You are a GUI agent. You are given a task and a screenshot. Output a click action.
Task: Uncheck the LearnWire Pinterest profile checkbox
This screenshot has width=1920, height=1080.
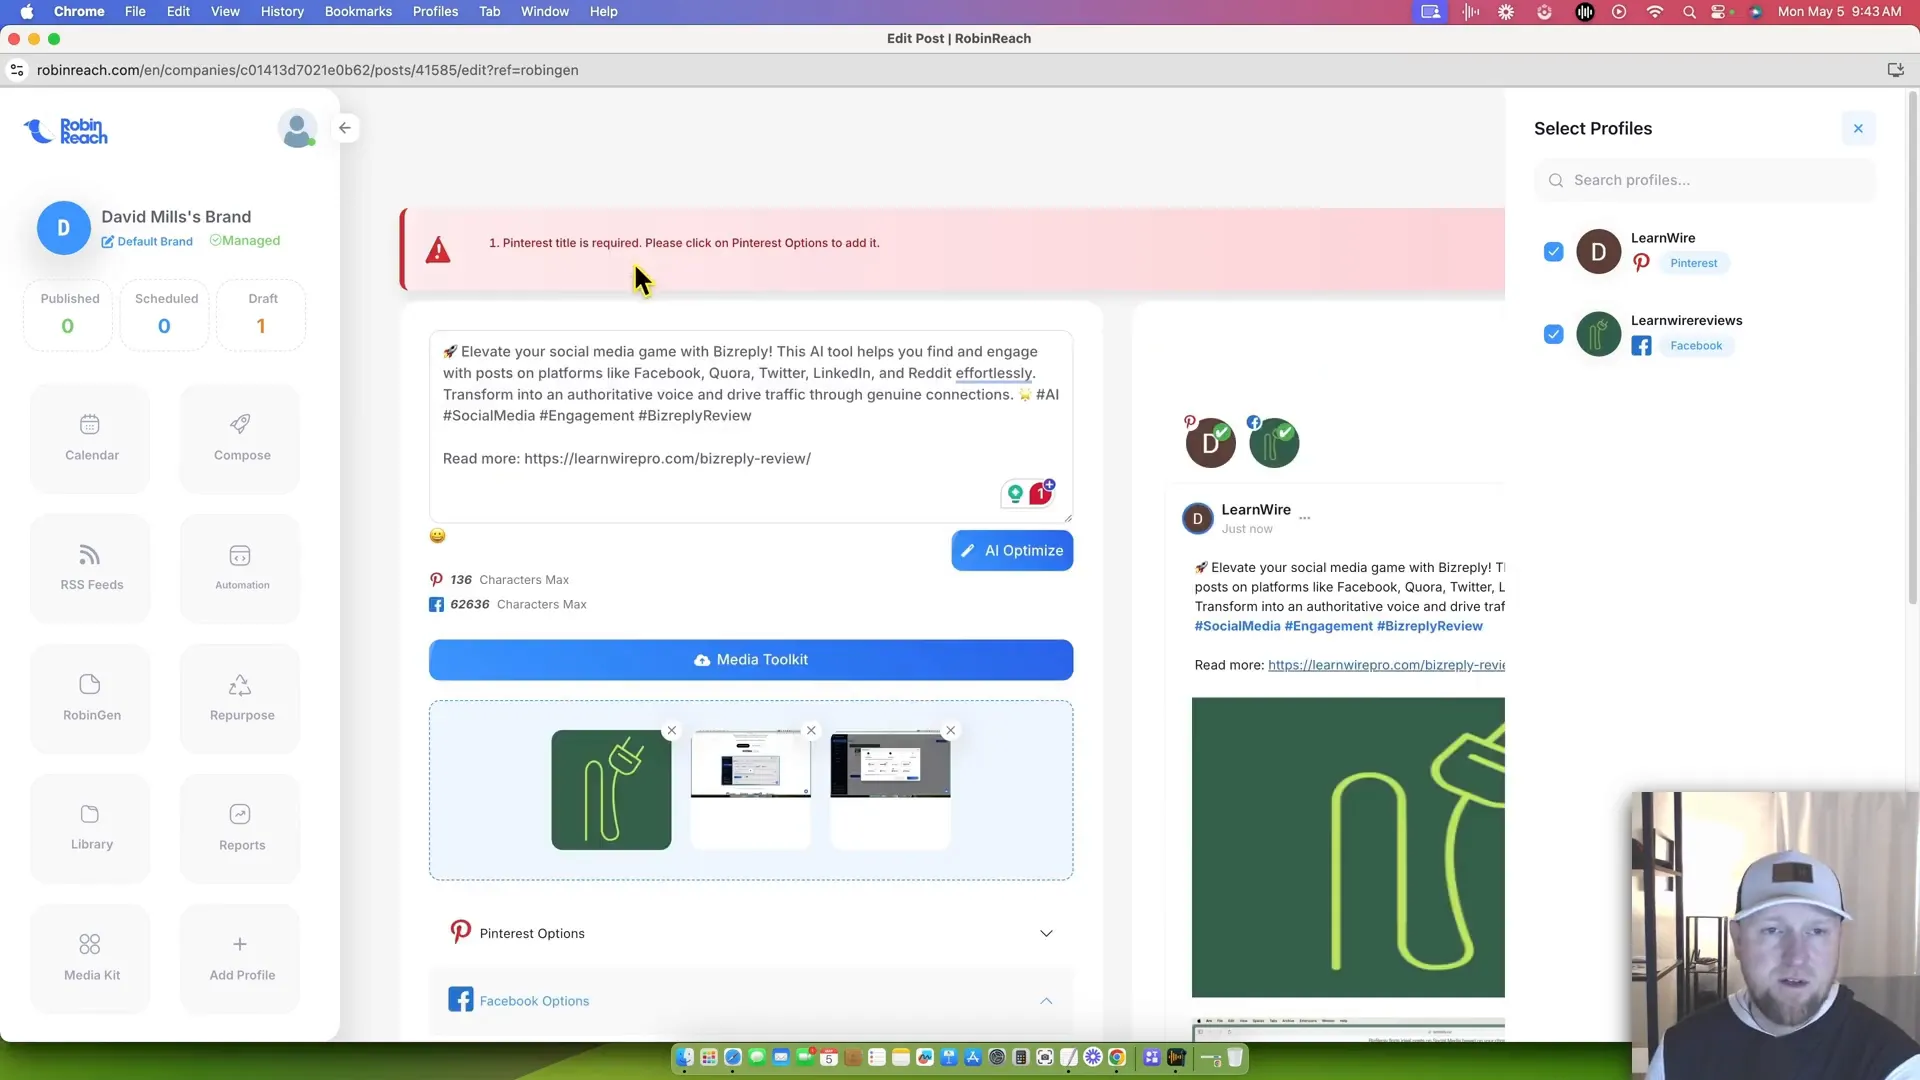coord(1553,252)
